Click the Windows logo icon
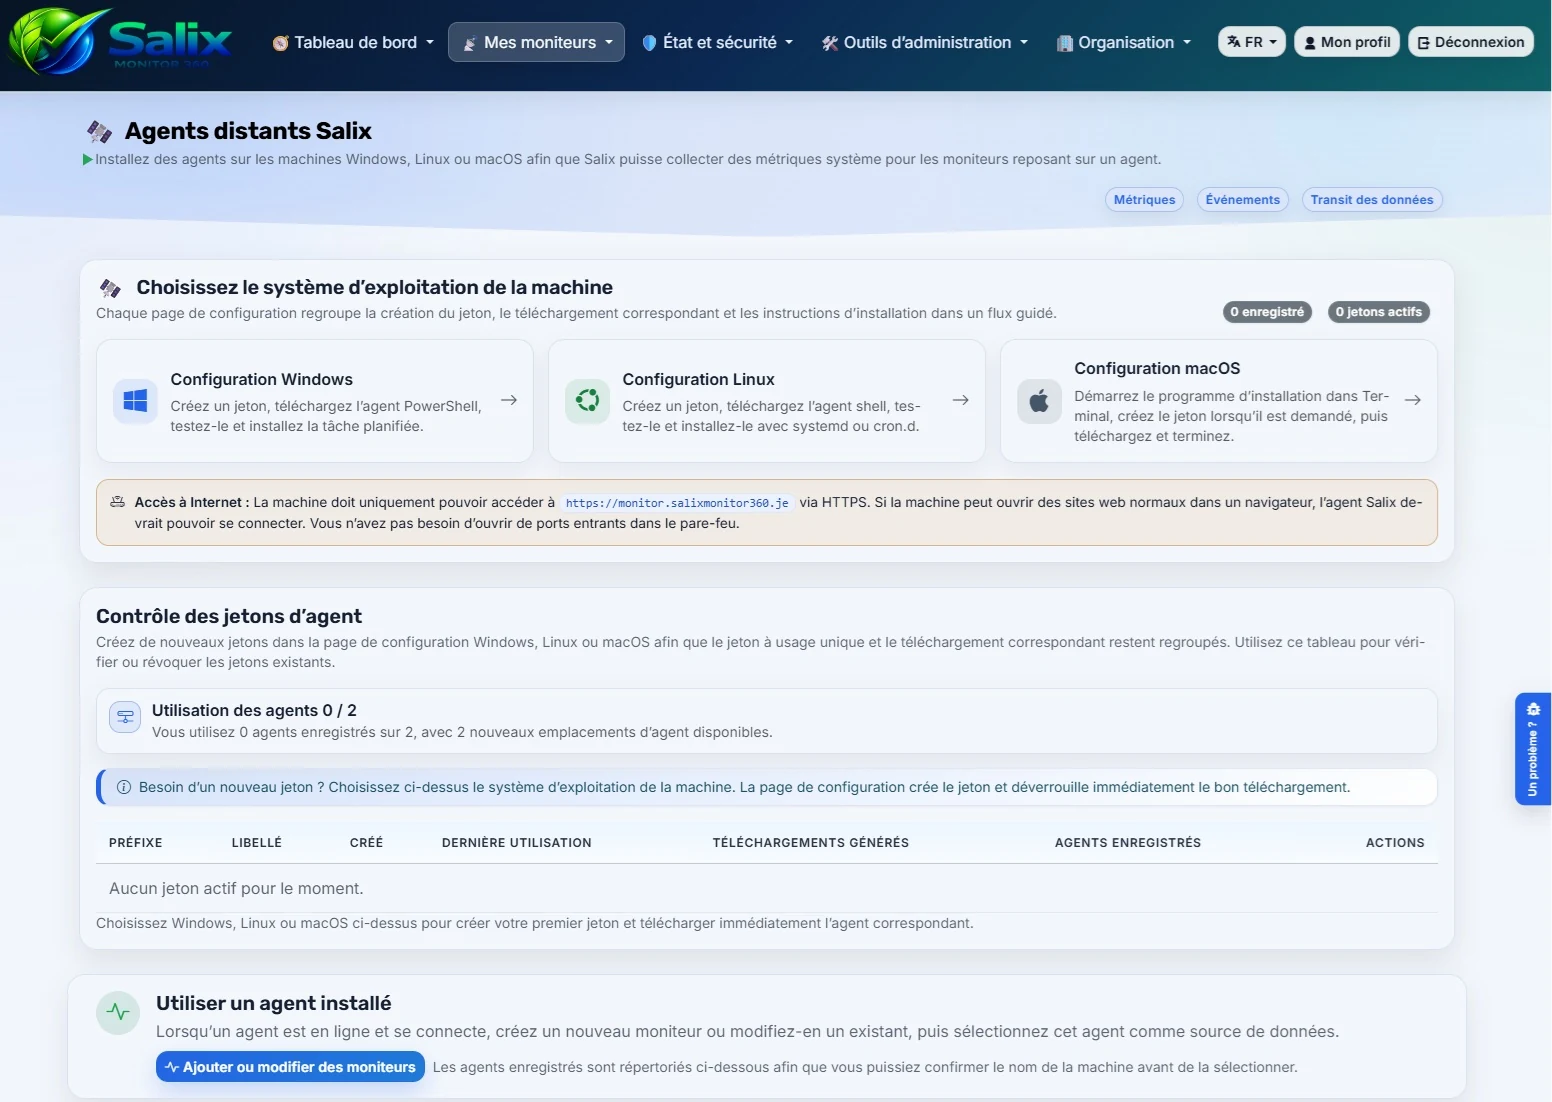 click(x=135, y=401)
